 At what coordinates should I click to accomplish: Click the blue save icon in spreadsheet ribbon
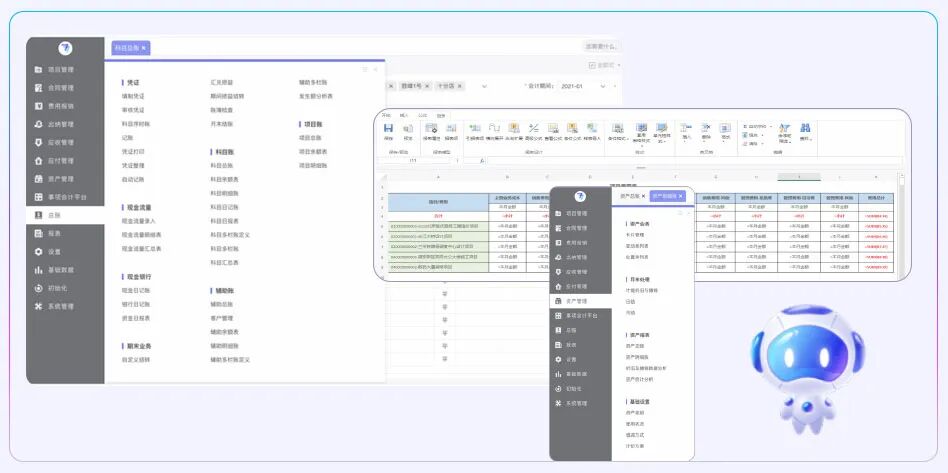(388, 130)
